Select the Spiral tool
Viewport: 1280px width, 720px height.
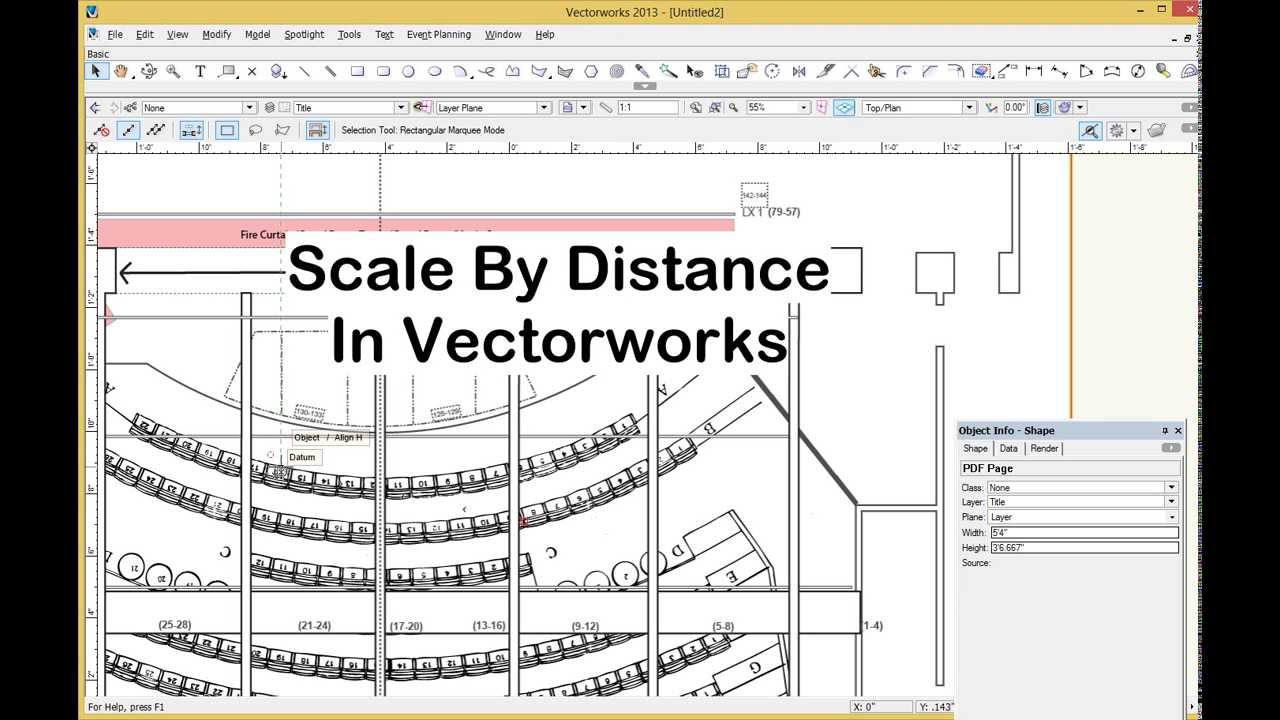[x=617, y=71]
